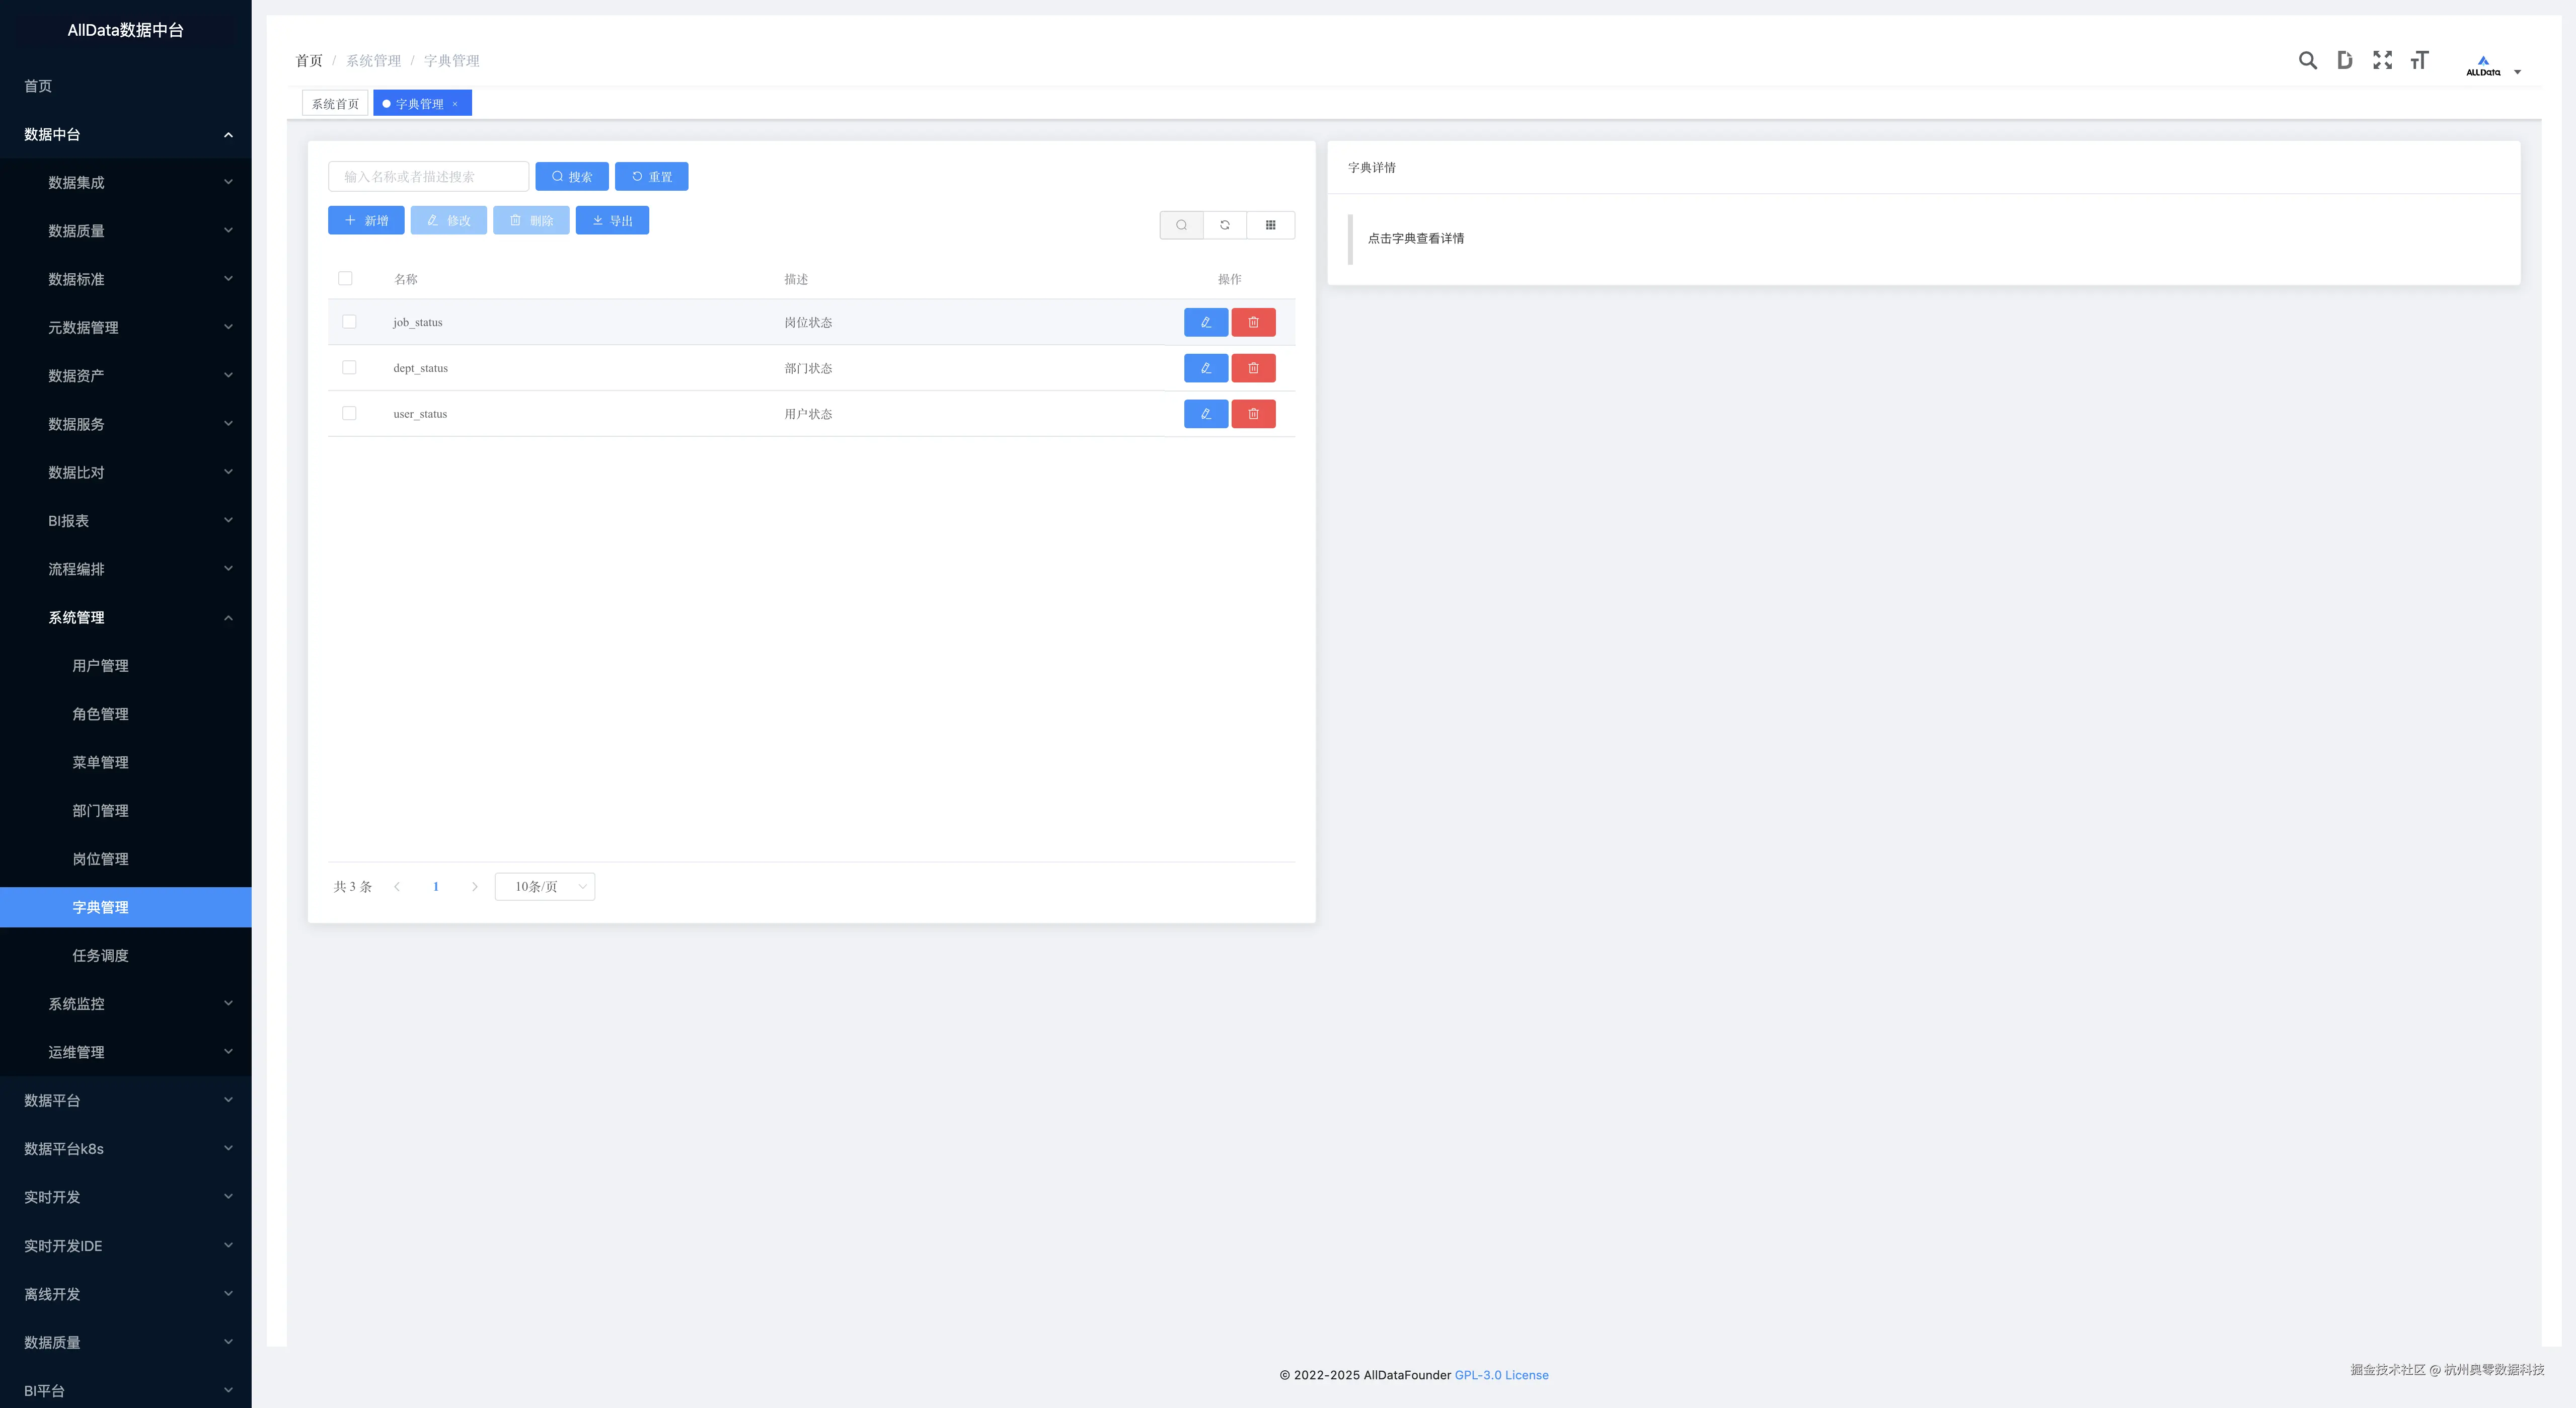Select all rows with the header checkbox
The width and height of the screenshot is (2576, 1408).
(x=345, y=278)
